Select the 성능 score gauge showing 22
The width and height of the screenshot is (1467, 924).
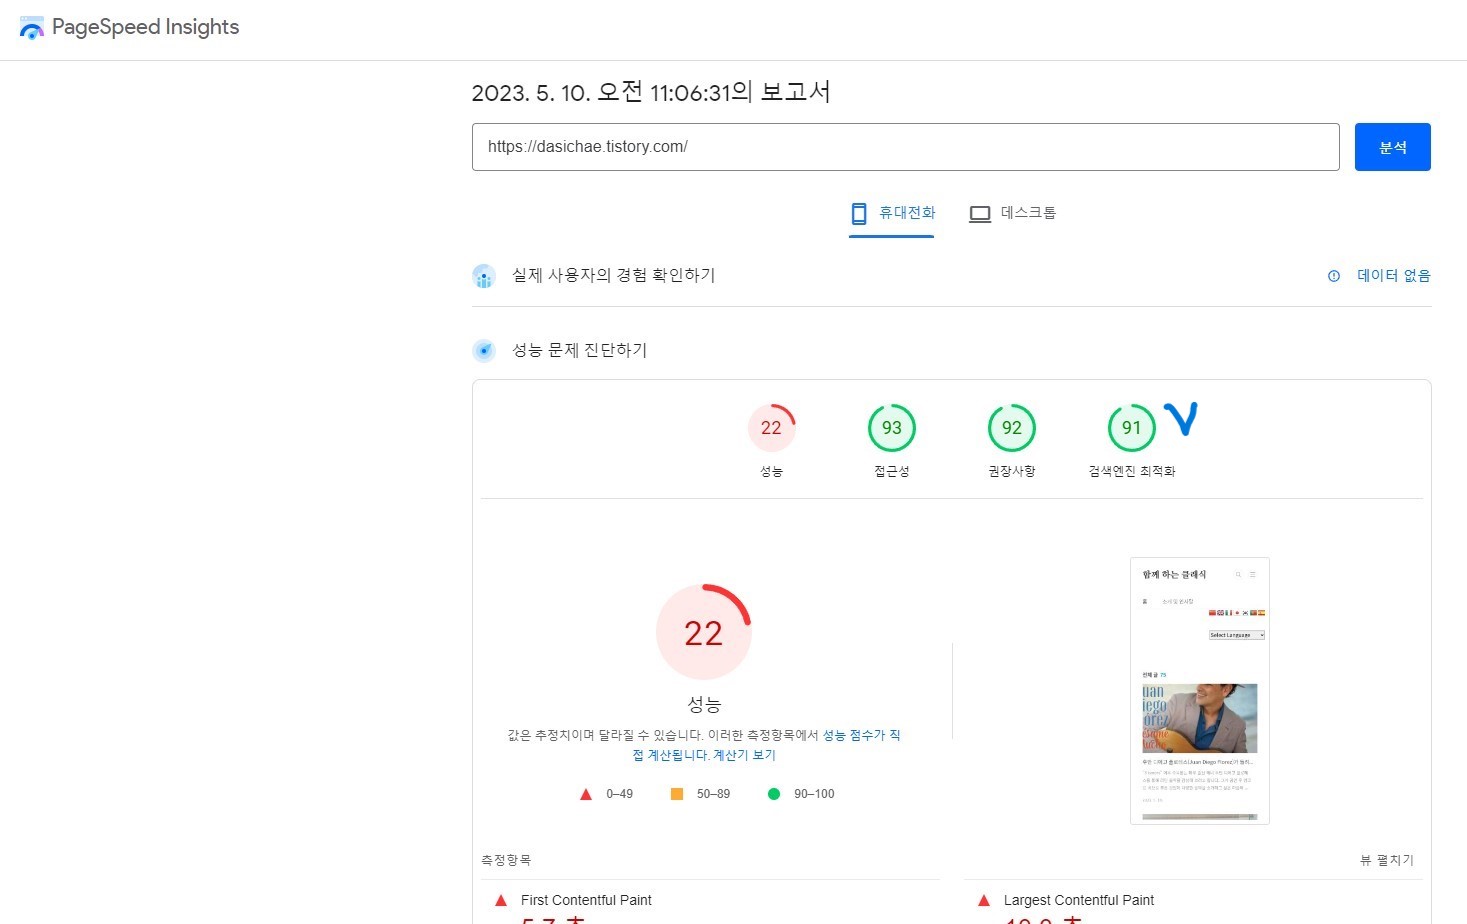click(771, 427)
